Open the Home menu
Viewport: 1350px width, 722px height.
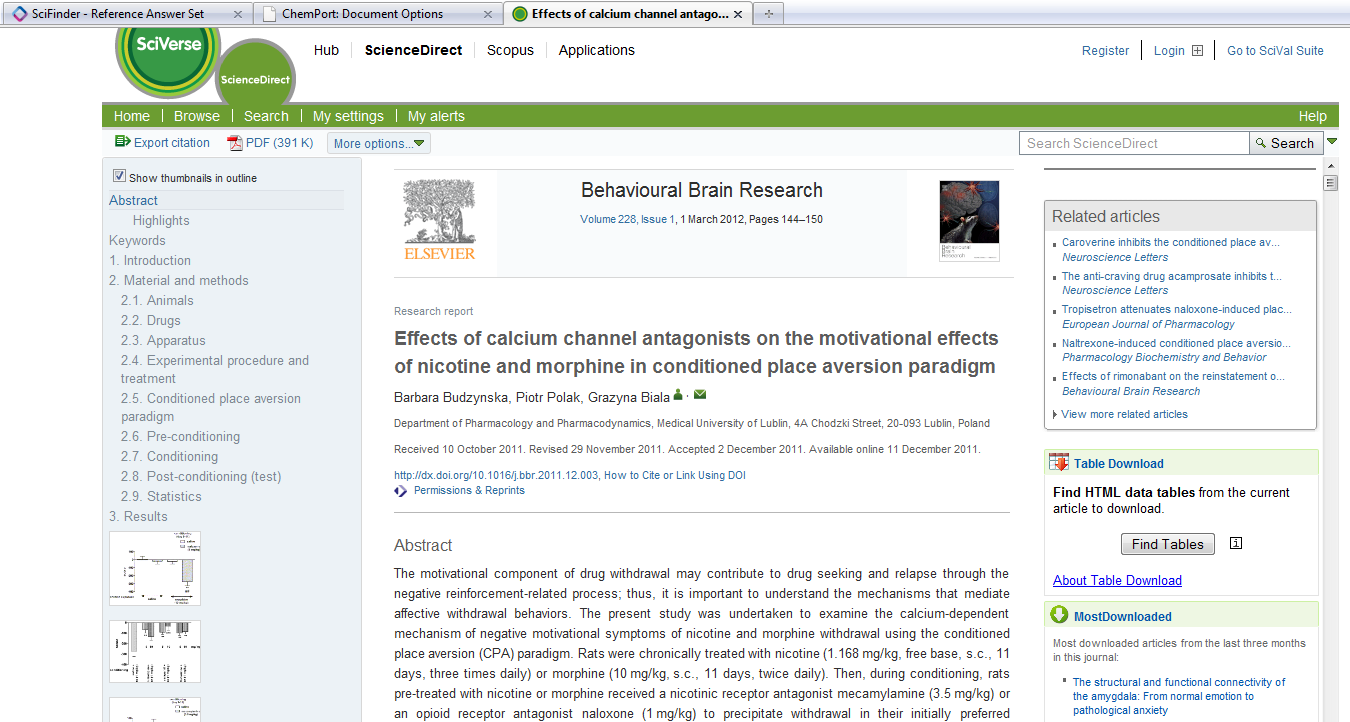click(132, 116)
